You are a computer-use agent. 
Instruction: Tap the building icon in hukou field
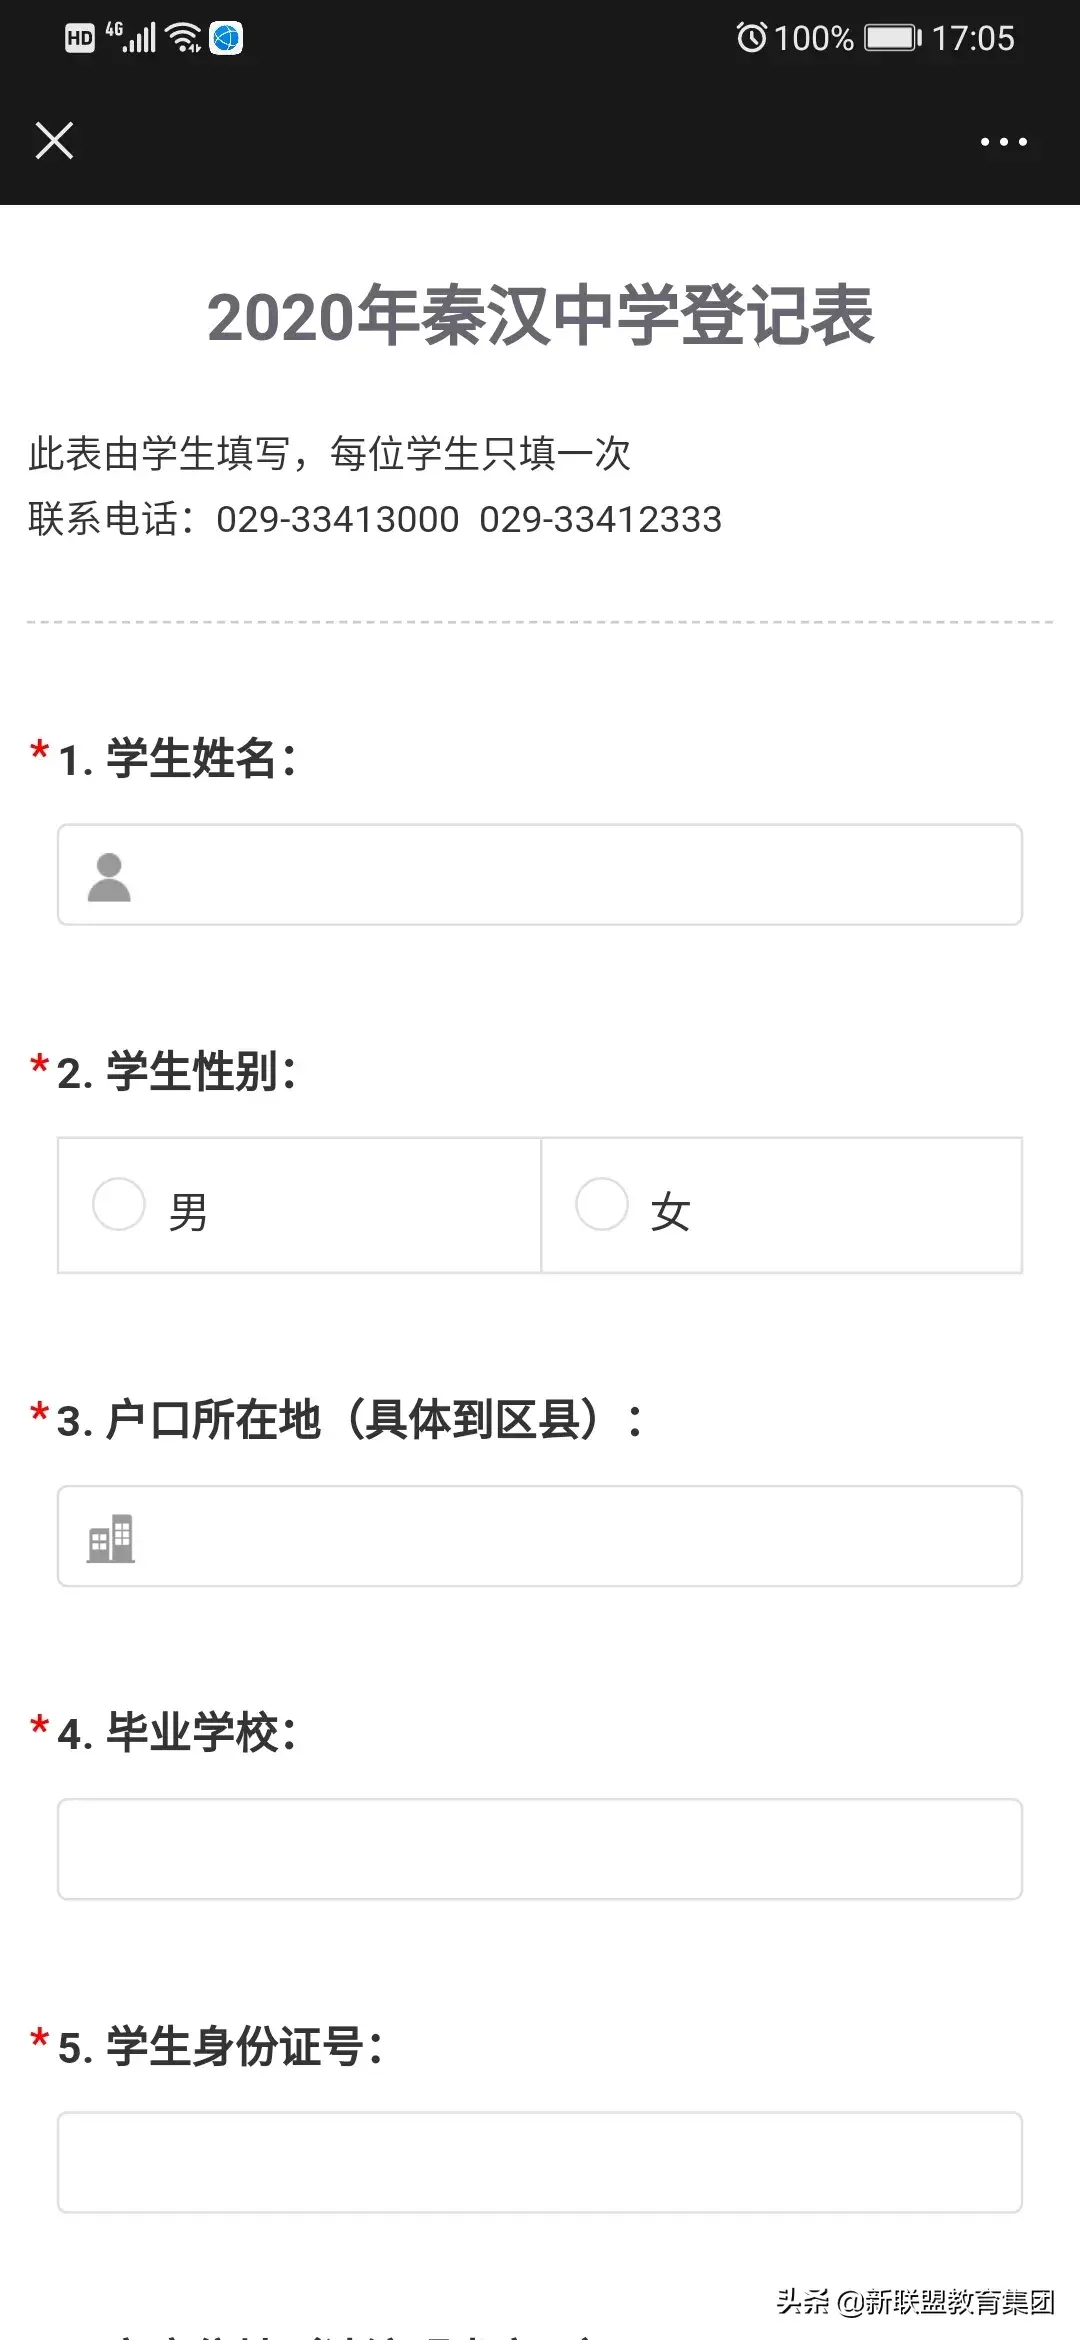[110, 1538]
